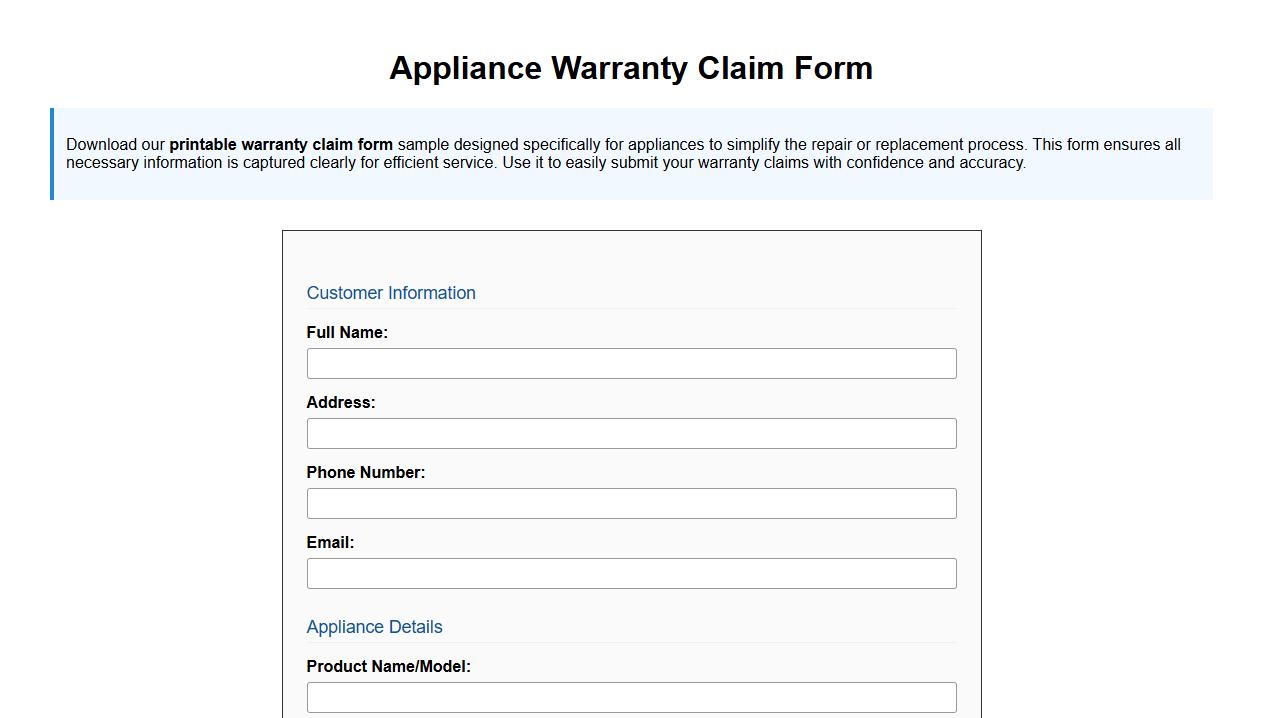Click the Product Name/Model label
Viewport: 1263px width, 718px height.
pos(389,666)
